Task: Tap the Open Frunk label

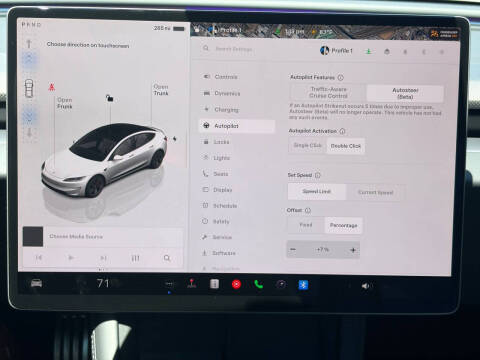Action: point(64,103)
